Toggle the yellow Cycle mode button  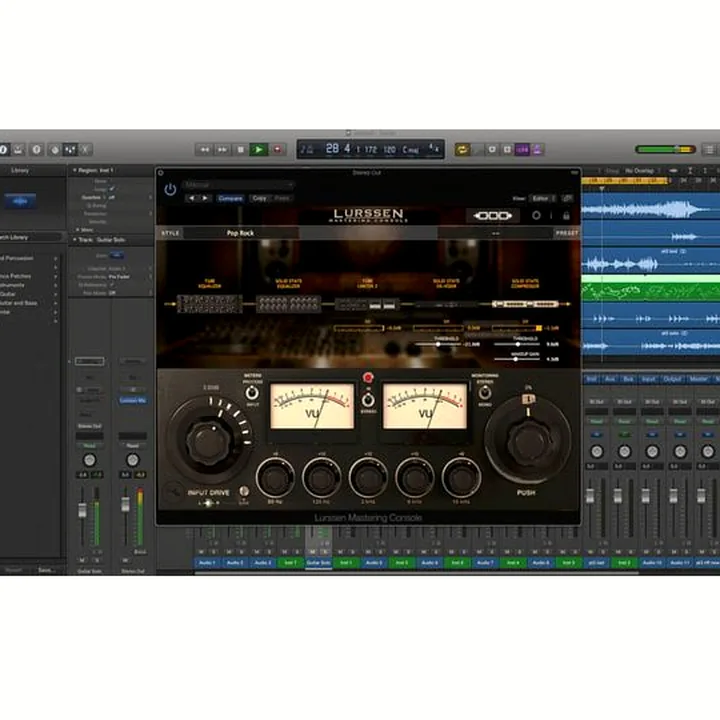462,150
